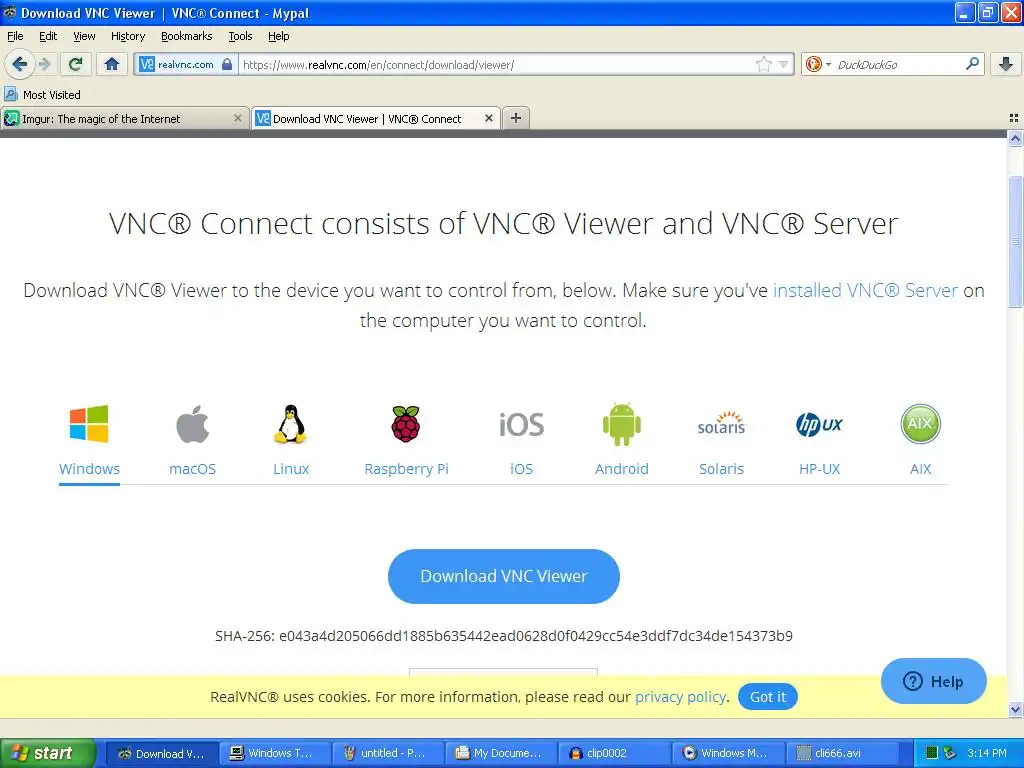Go to the browser Home page

coord(112,64)
